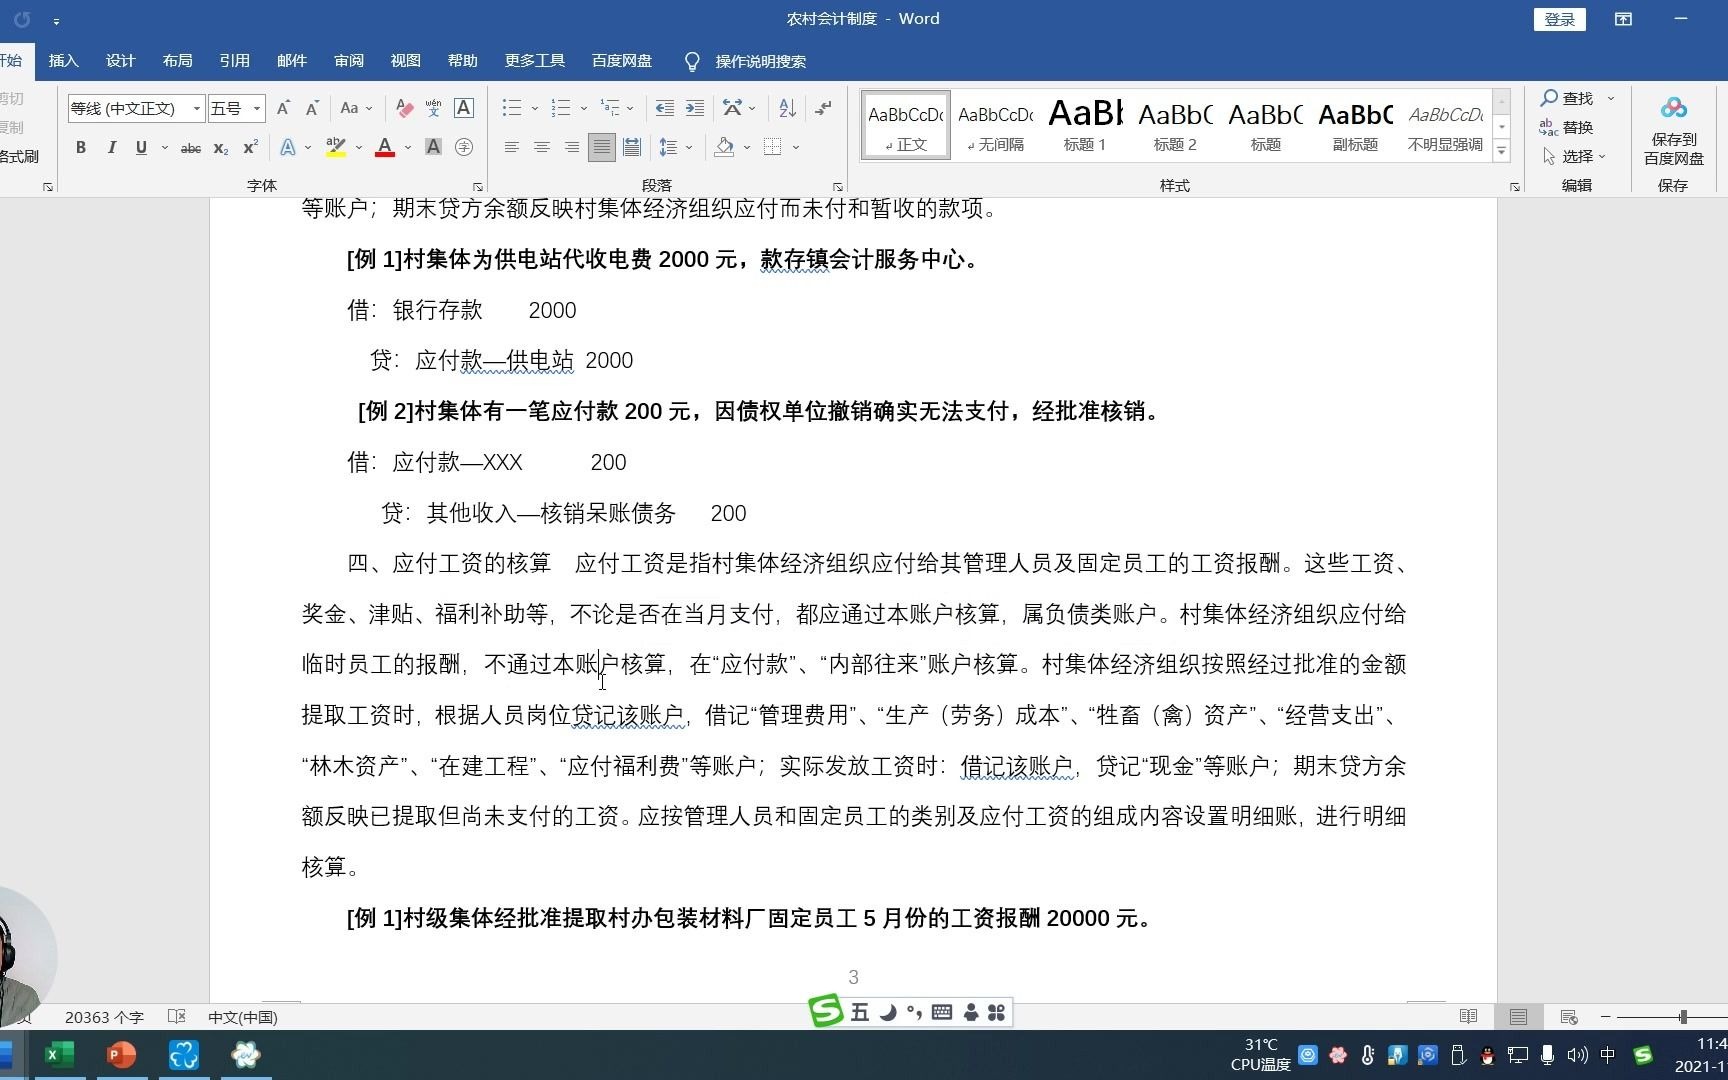Apply enclosed character icon

(x=464, y=147)
